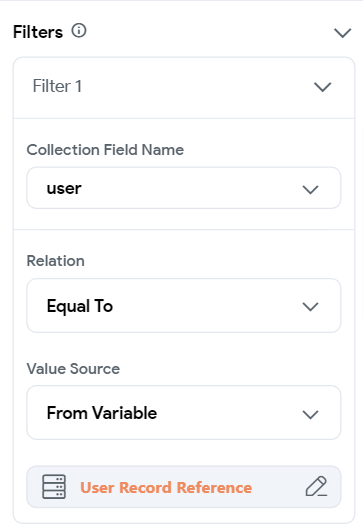Click the Collection Field Name label

pos(105,150)
